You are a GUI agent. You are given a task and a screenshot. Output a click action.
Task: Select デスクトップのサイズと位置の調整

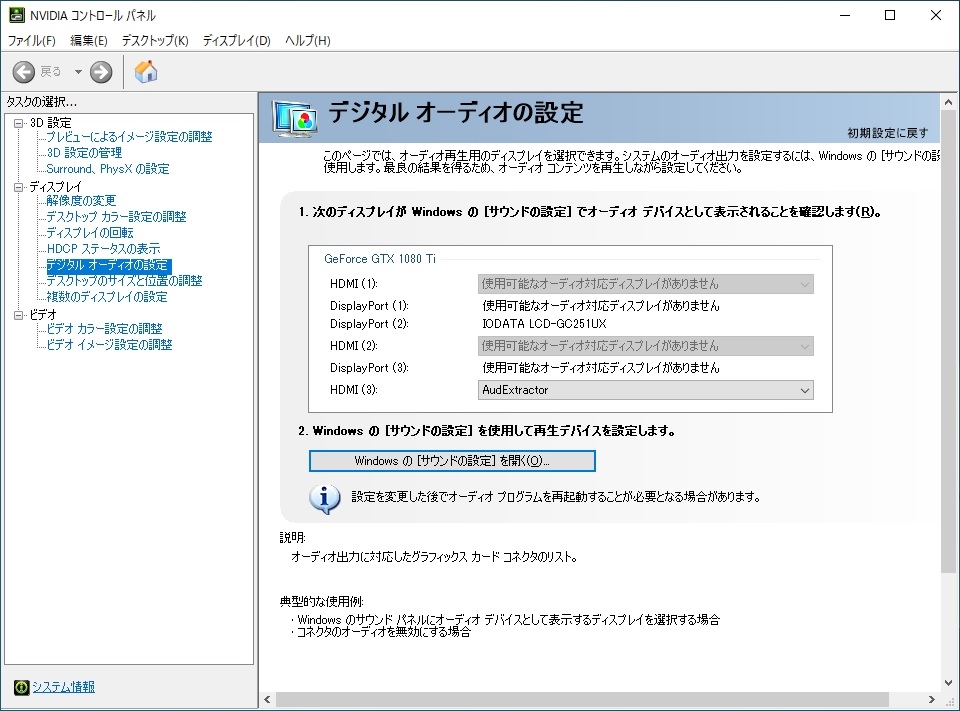pyautogui.click(x=124, y=280)
